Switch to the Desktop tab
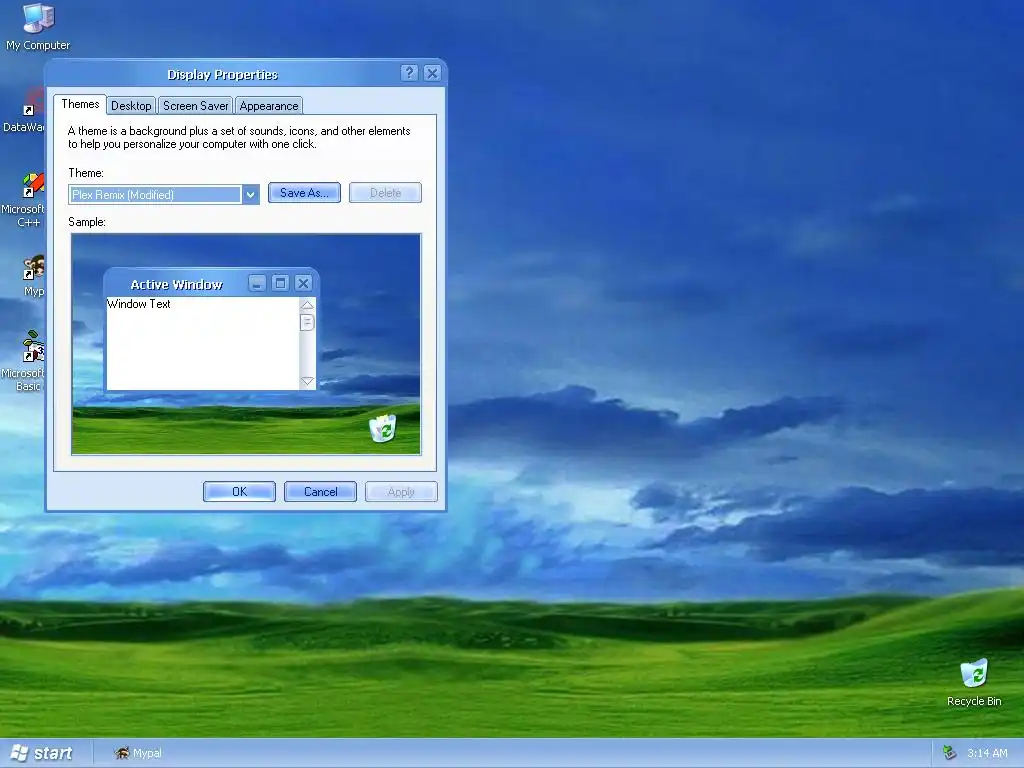The image size is (1024, 768). coord(131,106)
